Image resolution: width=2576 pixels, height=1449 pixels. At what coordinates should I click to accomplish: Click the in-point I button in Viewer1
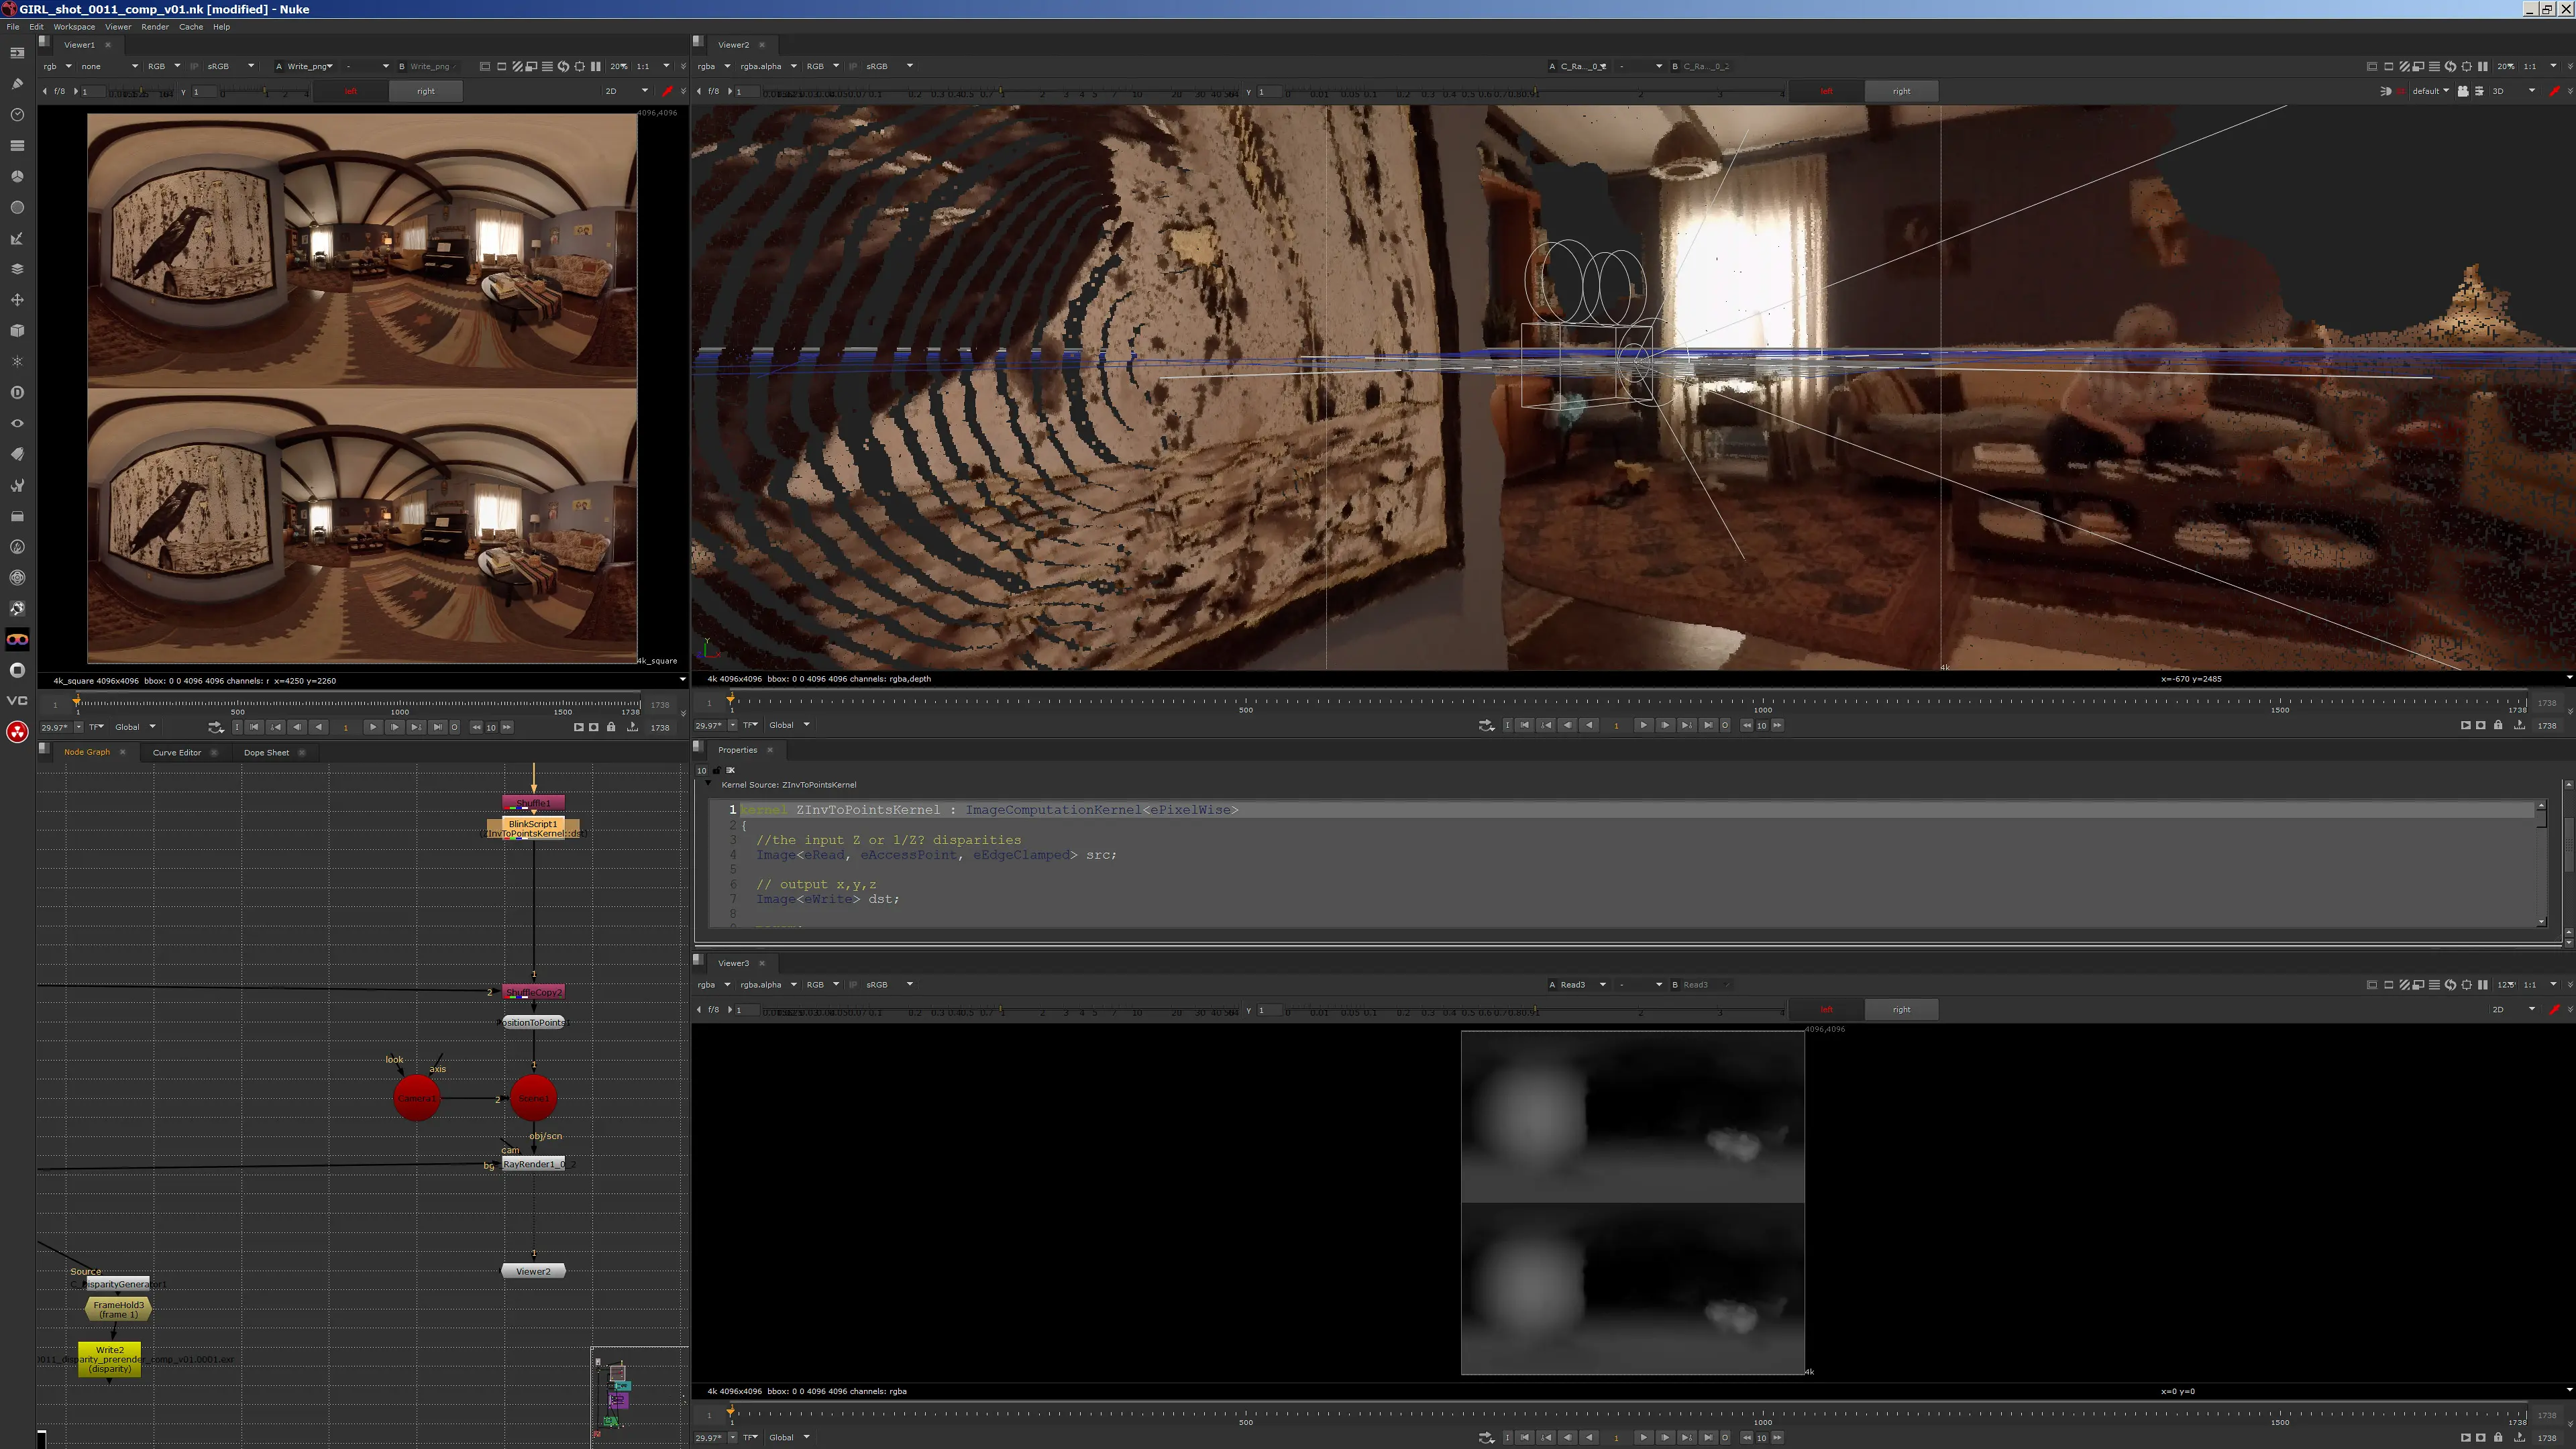point(237,727)
